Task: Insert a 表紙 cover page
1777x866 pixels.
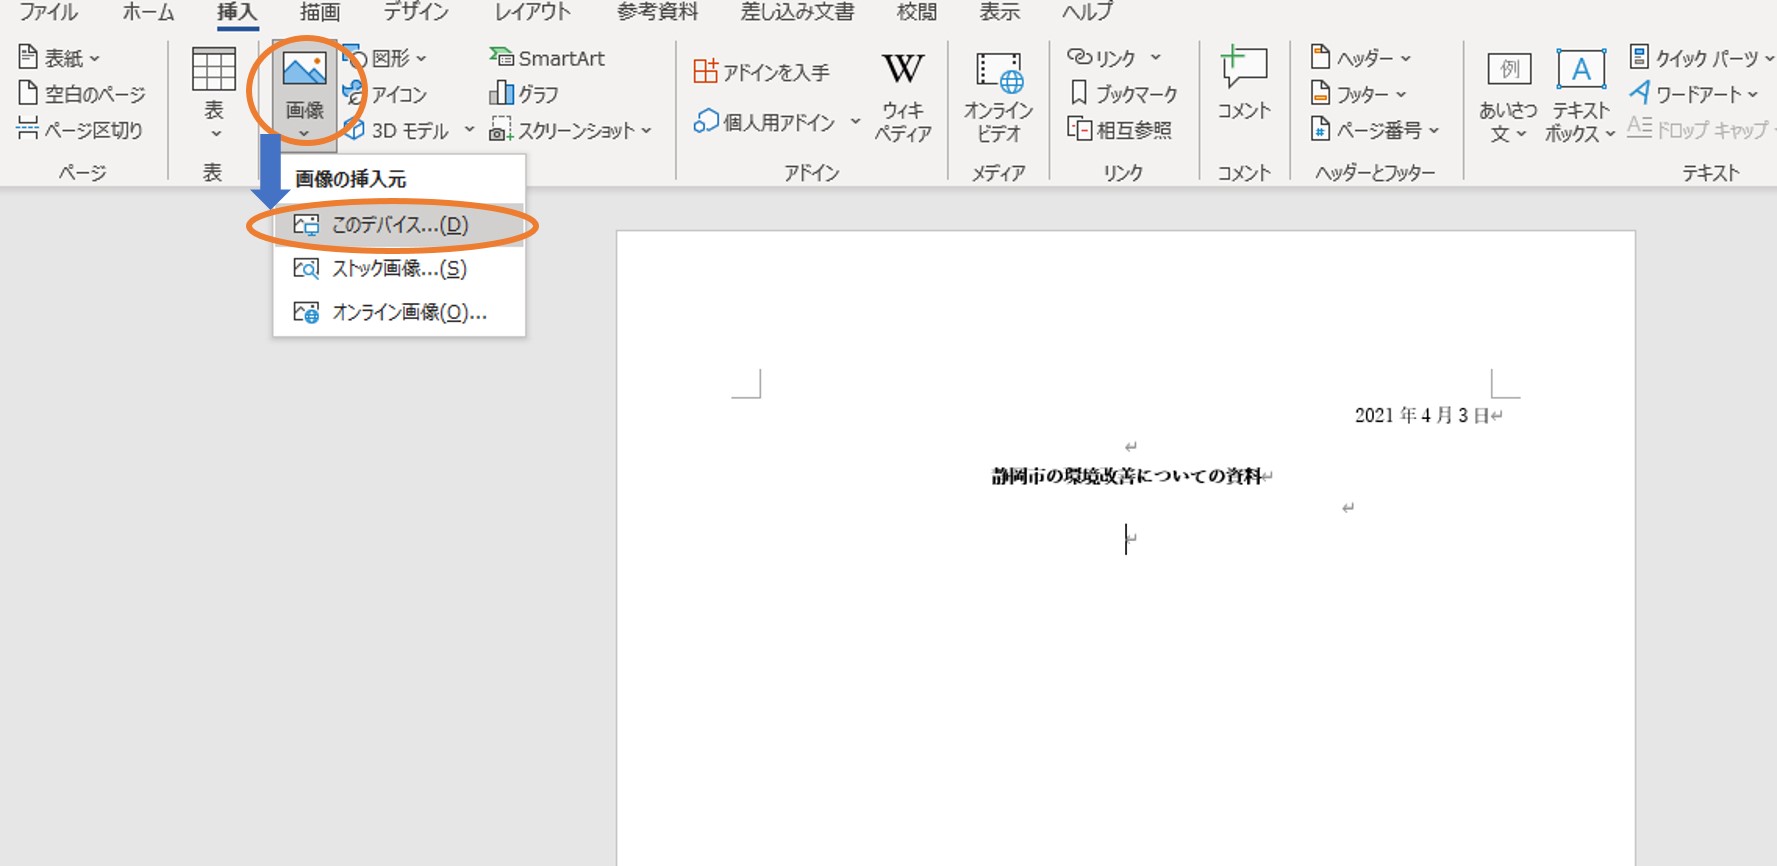Action: (x=60, y=58)
